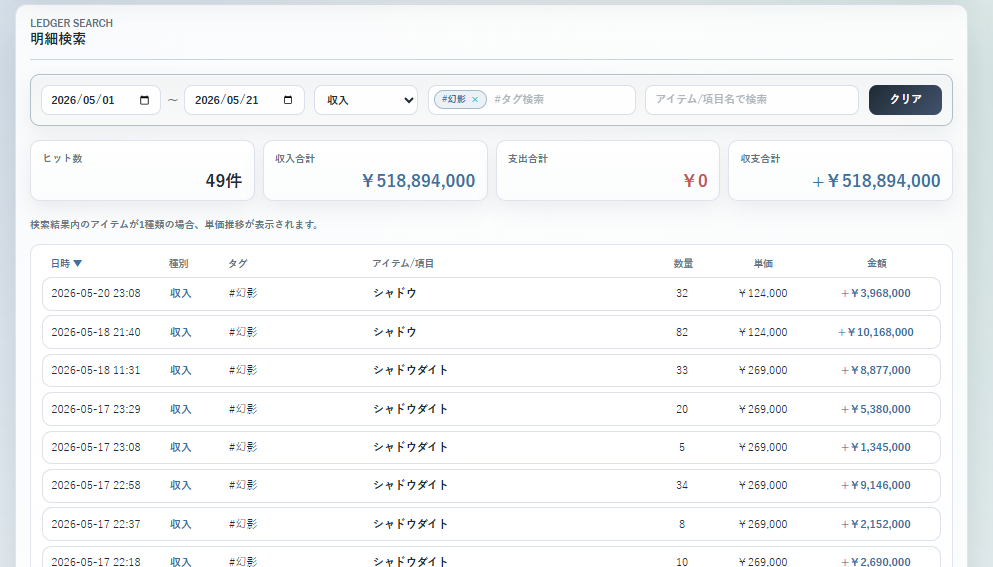Click the amount +¥1,345,000
Image resolution: width=993 pixels, height=567 pixels.
tap(876, 447)
